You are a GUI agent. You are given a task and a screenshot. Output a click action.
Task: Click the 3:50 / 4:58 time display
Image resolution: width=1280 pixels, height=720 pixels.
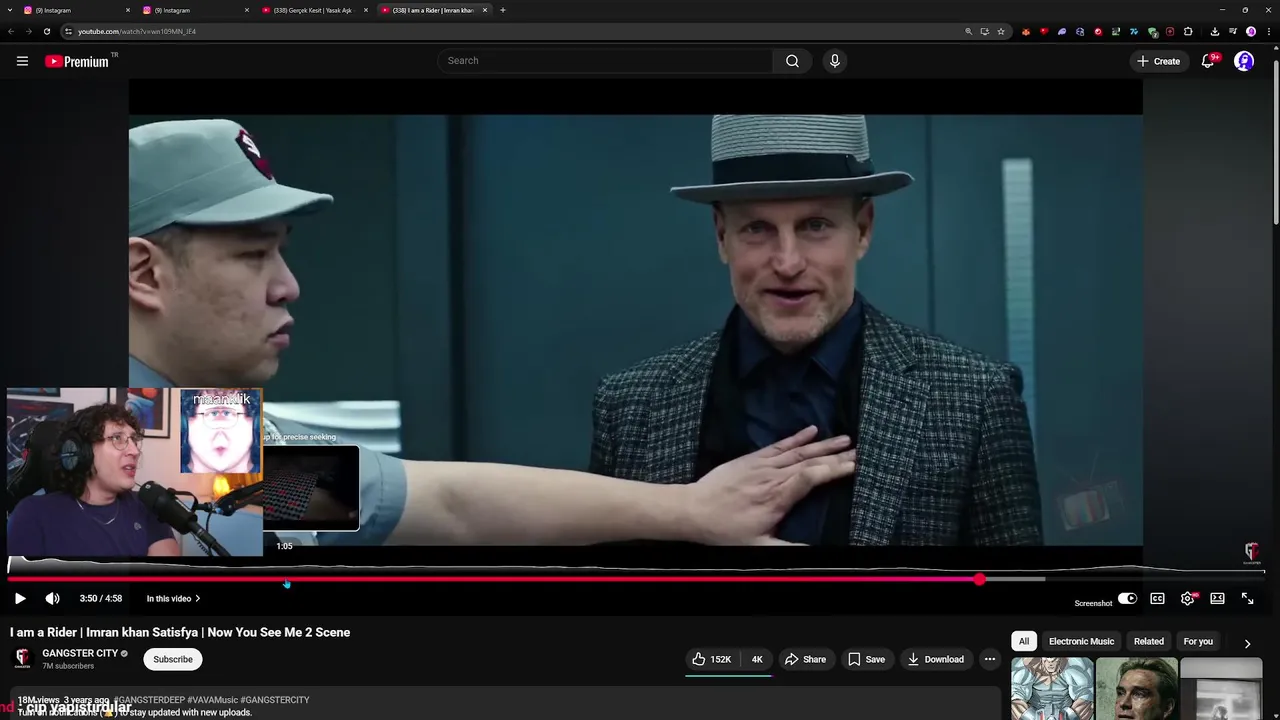tap(101, 599)
